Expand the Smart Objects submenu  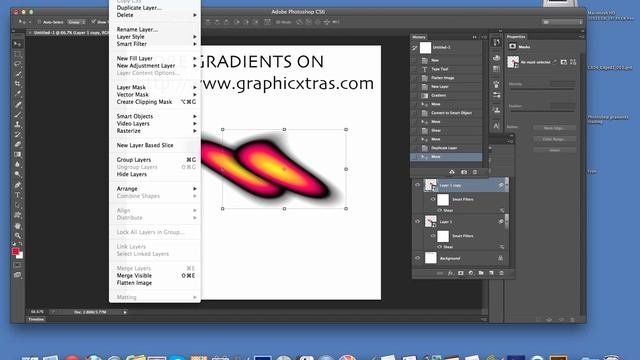coord(155,116)
